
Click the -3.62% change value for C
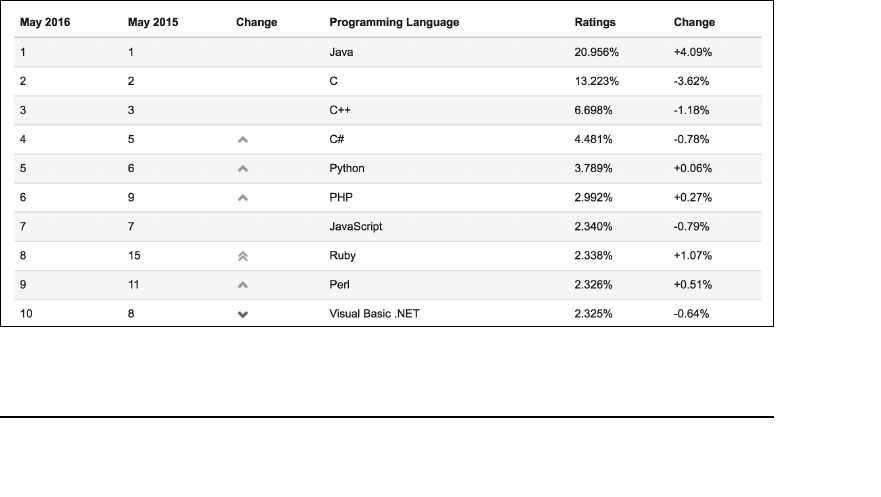(692, 81)
